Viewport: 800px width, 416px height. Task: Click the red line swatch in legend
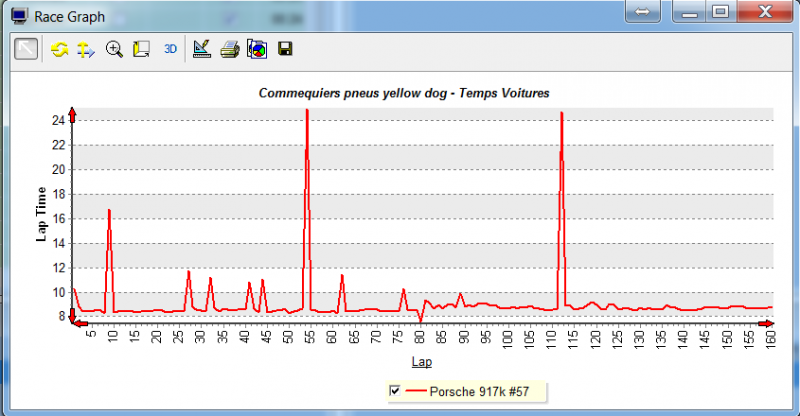coord(416,390)
